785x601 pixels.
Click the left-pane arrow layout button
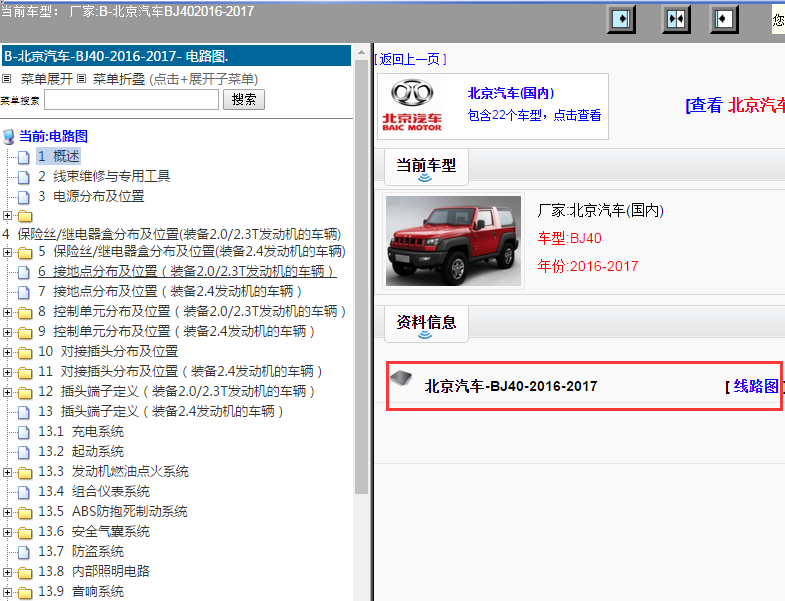click(x=621, y=20)
